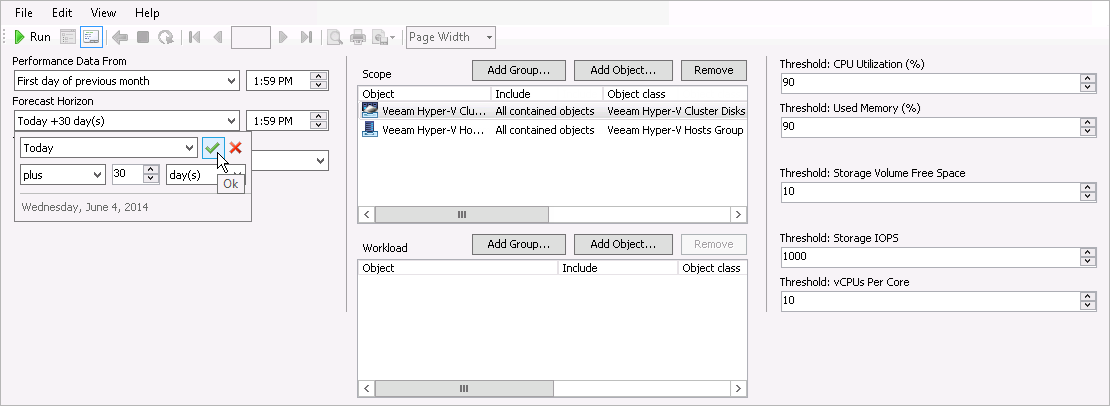The height and width of the screenshot is (406, 1110).
Task: Open the View menu
Action: (x=103, y=13)
